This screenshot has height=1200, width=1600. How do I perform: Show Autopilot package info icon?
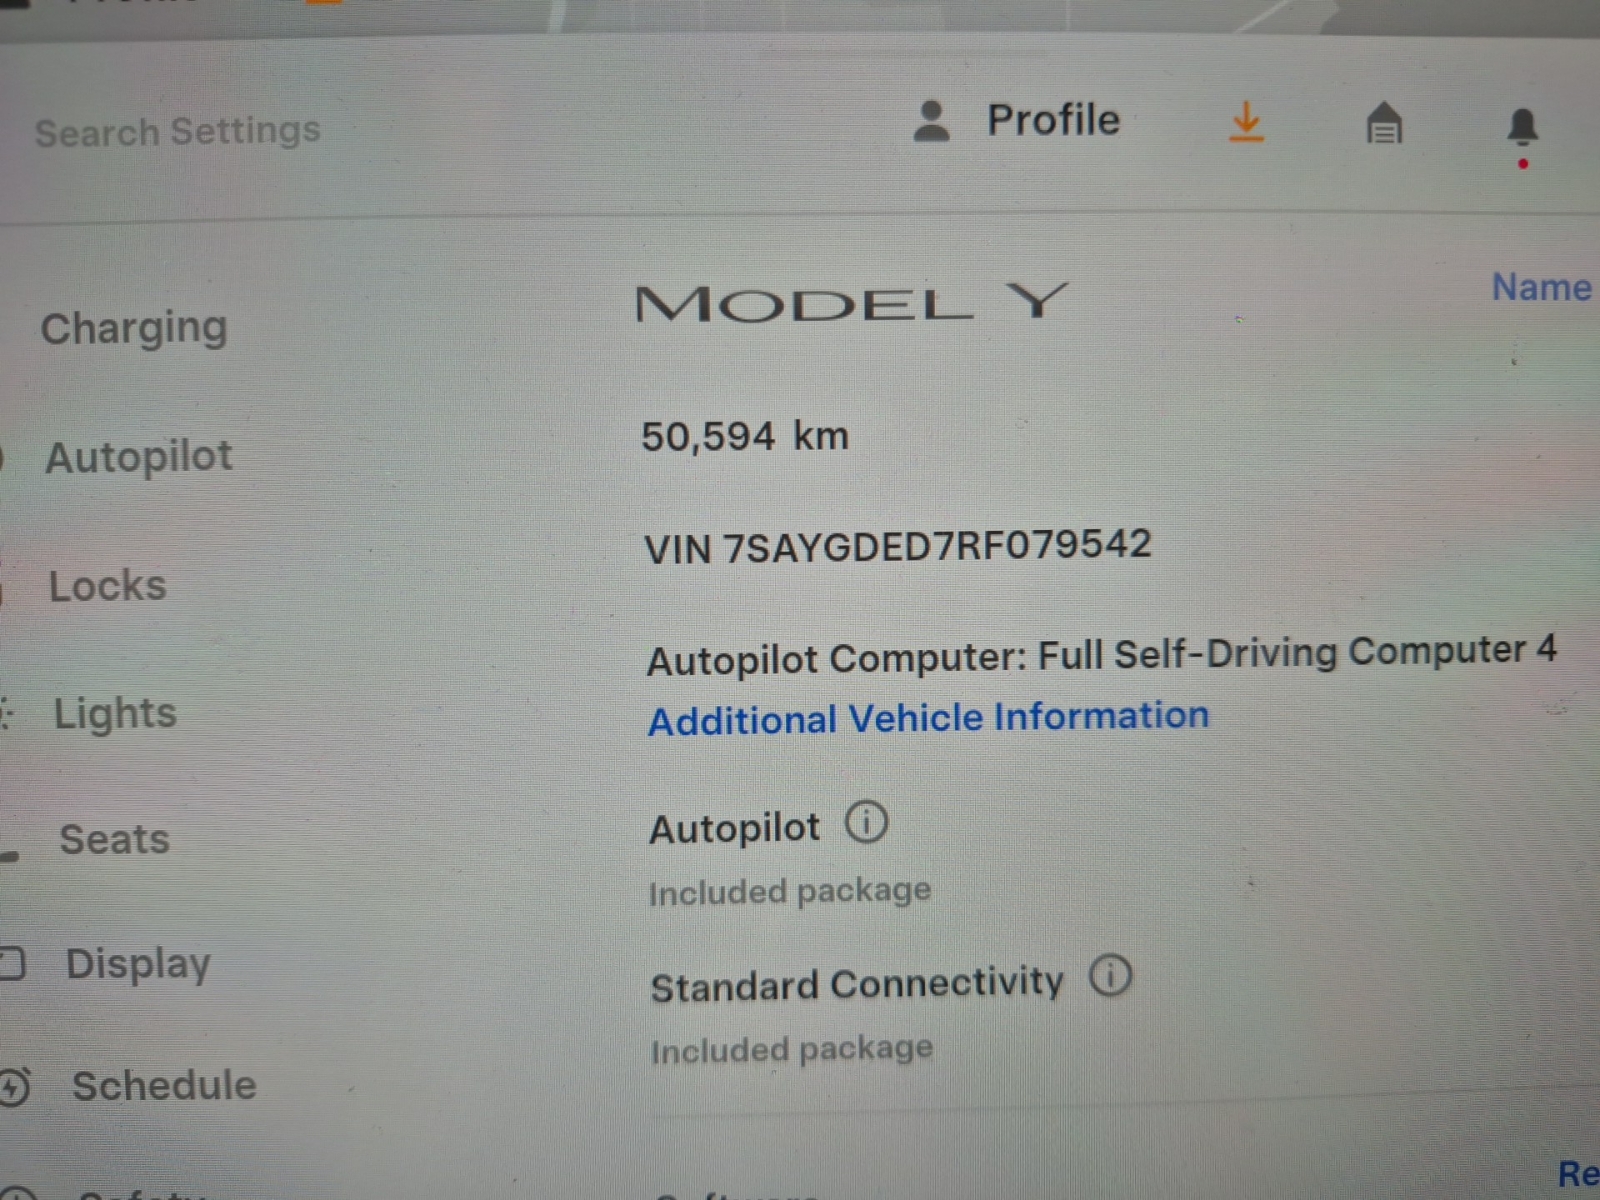point(866,823)
